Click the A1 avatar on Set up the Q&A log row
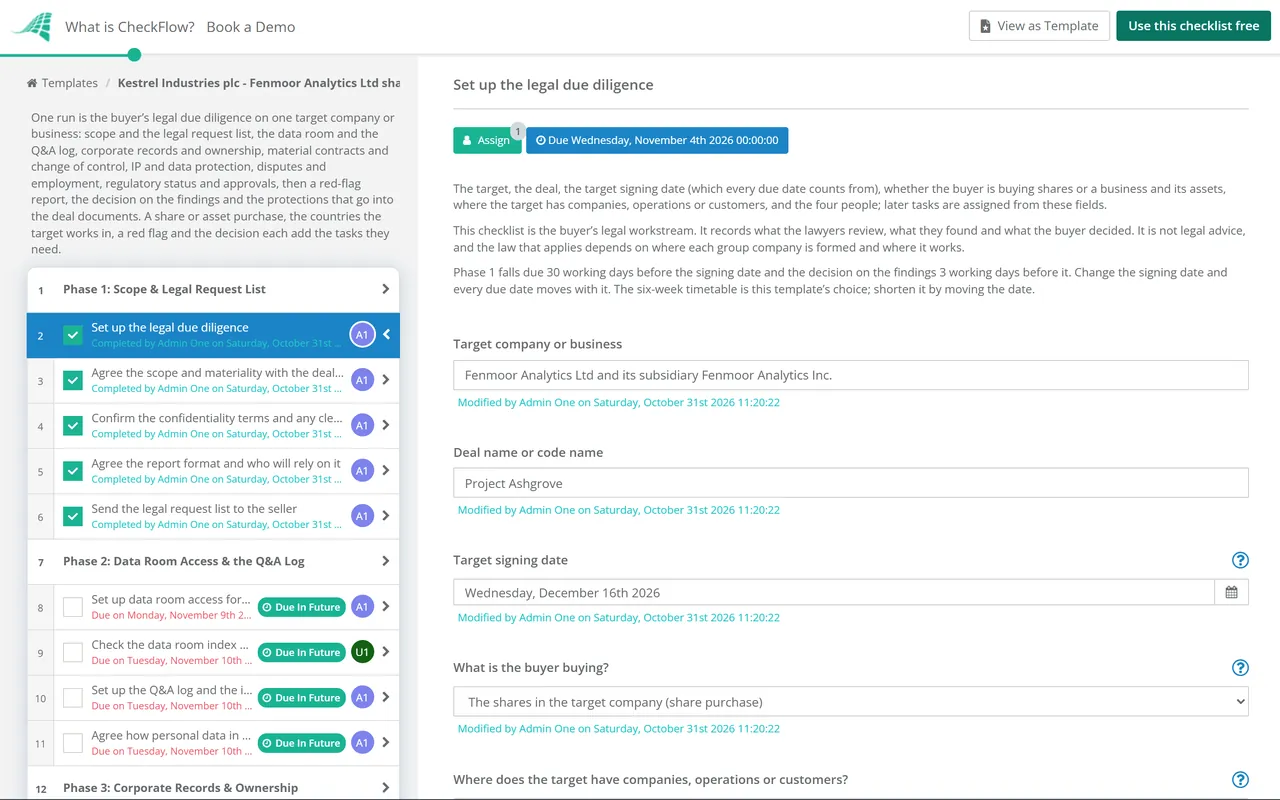 pos(362,697)
